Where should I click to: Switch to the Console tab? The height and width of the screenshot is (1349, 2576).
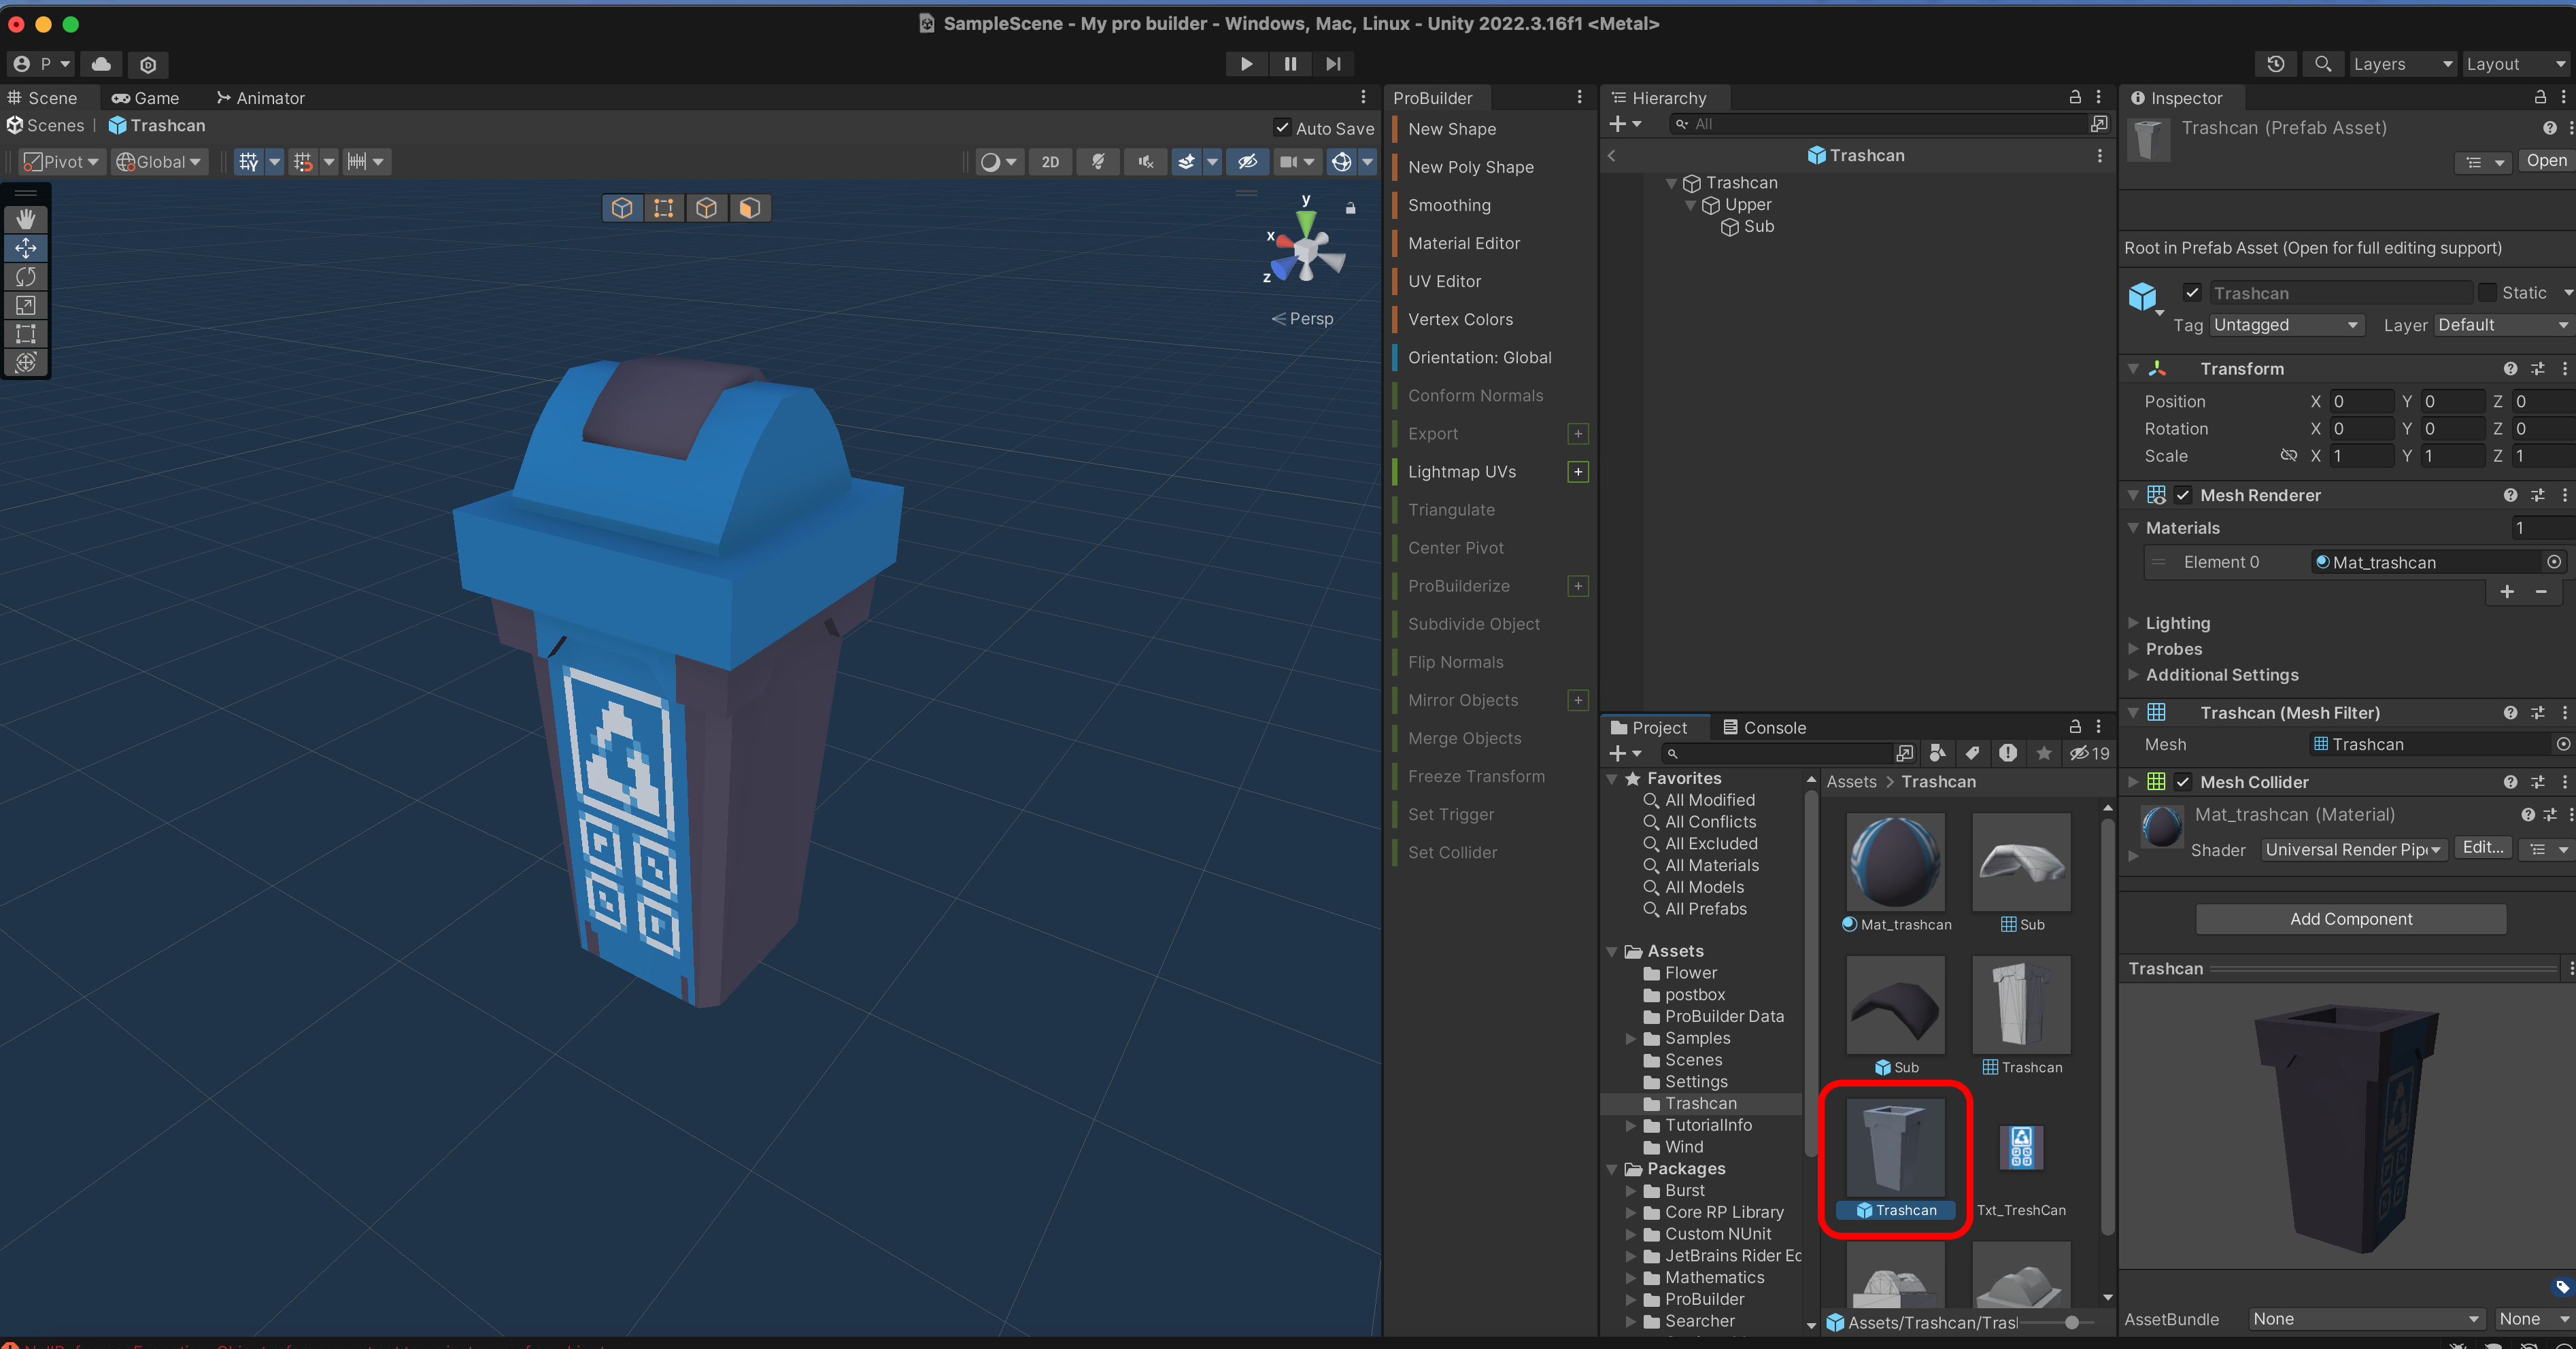(x=1765, y=728)
